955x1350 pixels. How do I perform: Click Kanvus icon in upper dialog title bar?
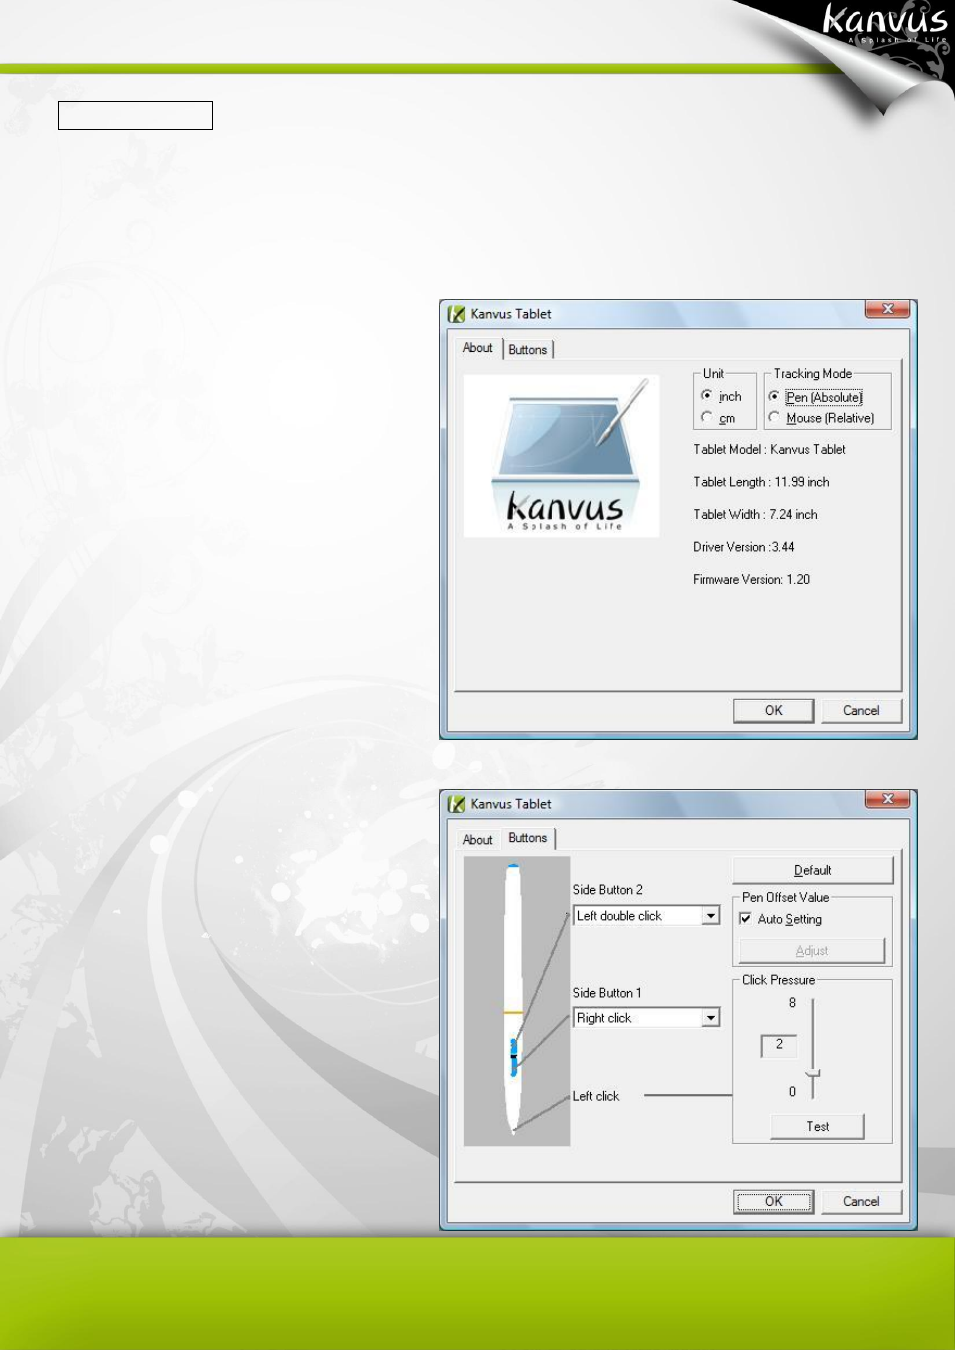click(457, 314)
